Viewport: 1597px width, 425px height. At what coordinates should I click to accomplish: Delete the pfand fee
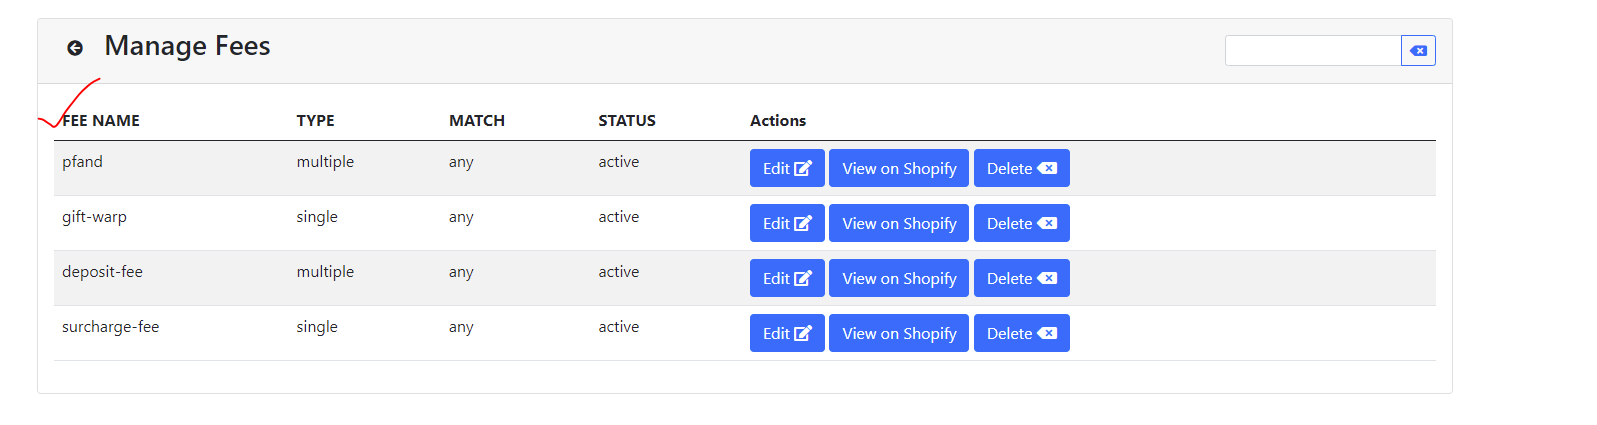(1022, 168)
